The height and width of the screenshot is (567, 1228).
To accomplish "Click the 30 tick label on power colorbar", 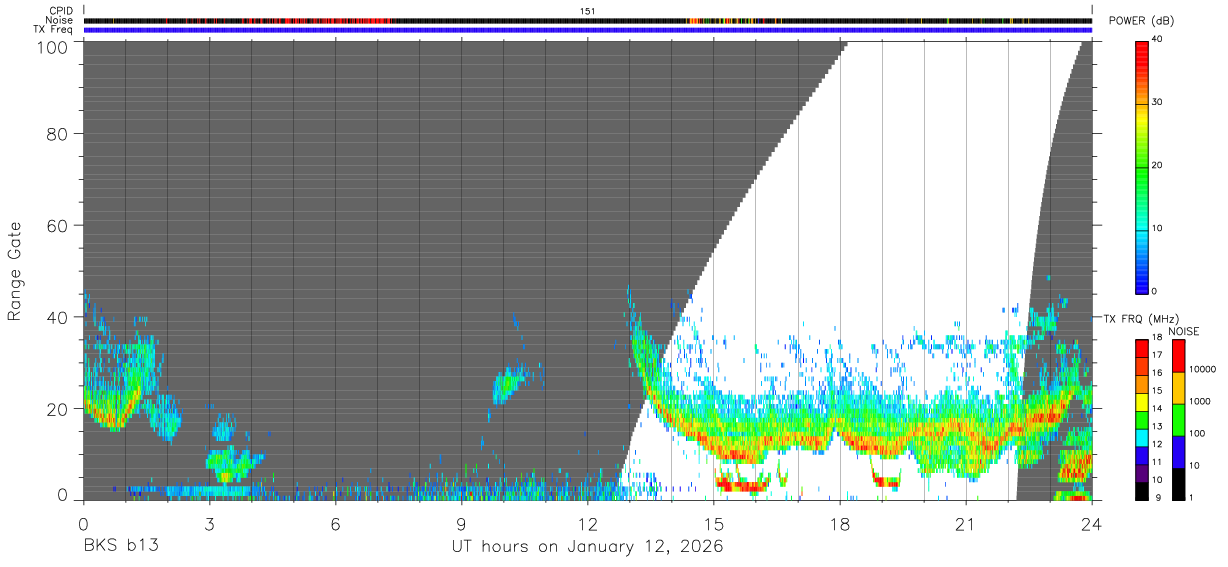I will (x=1157, y=103).
